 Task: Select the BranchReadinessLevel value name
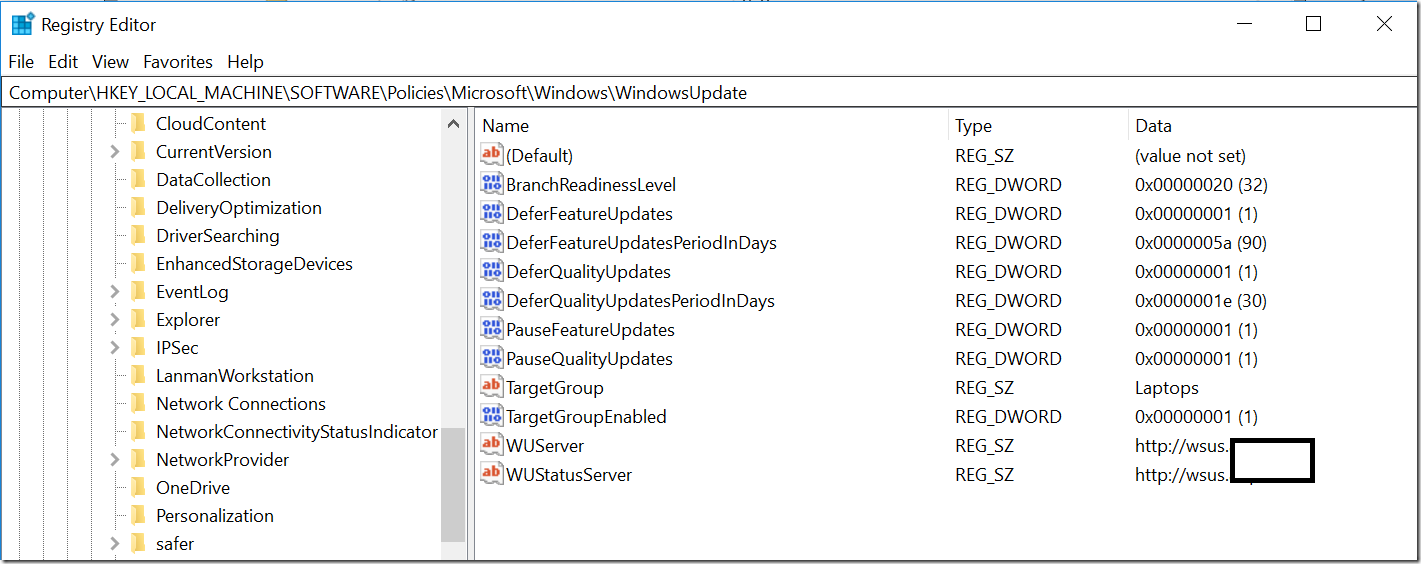pyautogui.click(x=591, y=185)
